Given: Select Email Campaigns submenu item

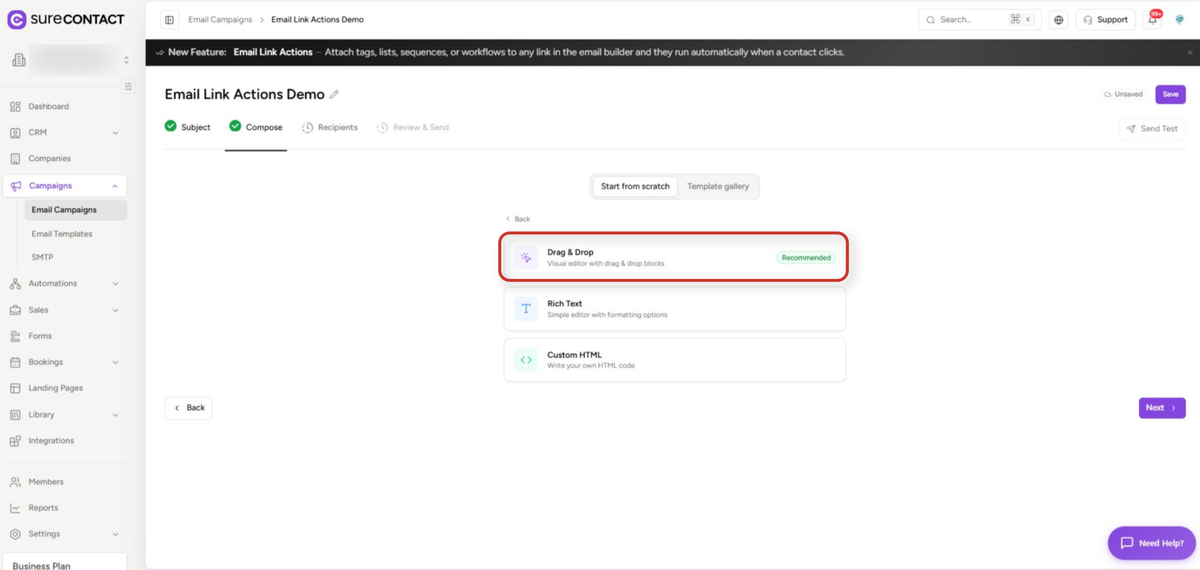Looking at the screenshot, I should [75, 210].
